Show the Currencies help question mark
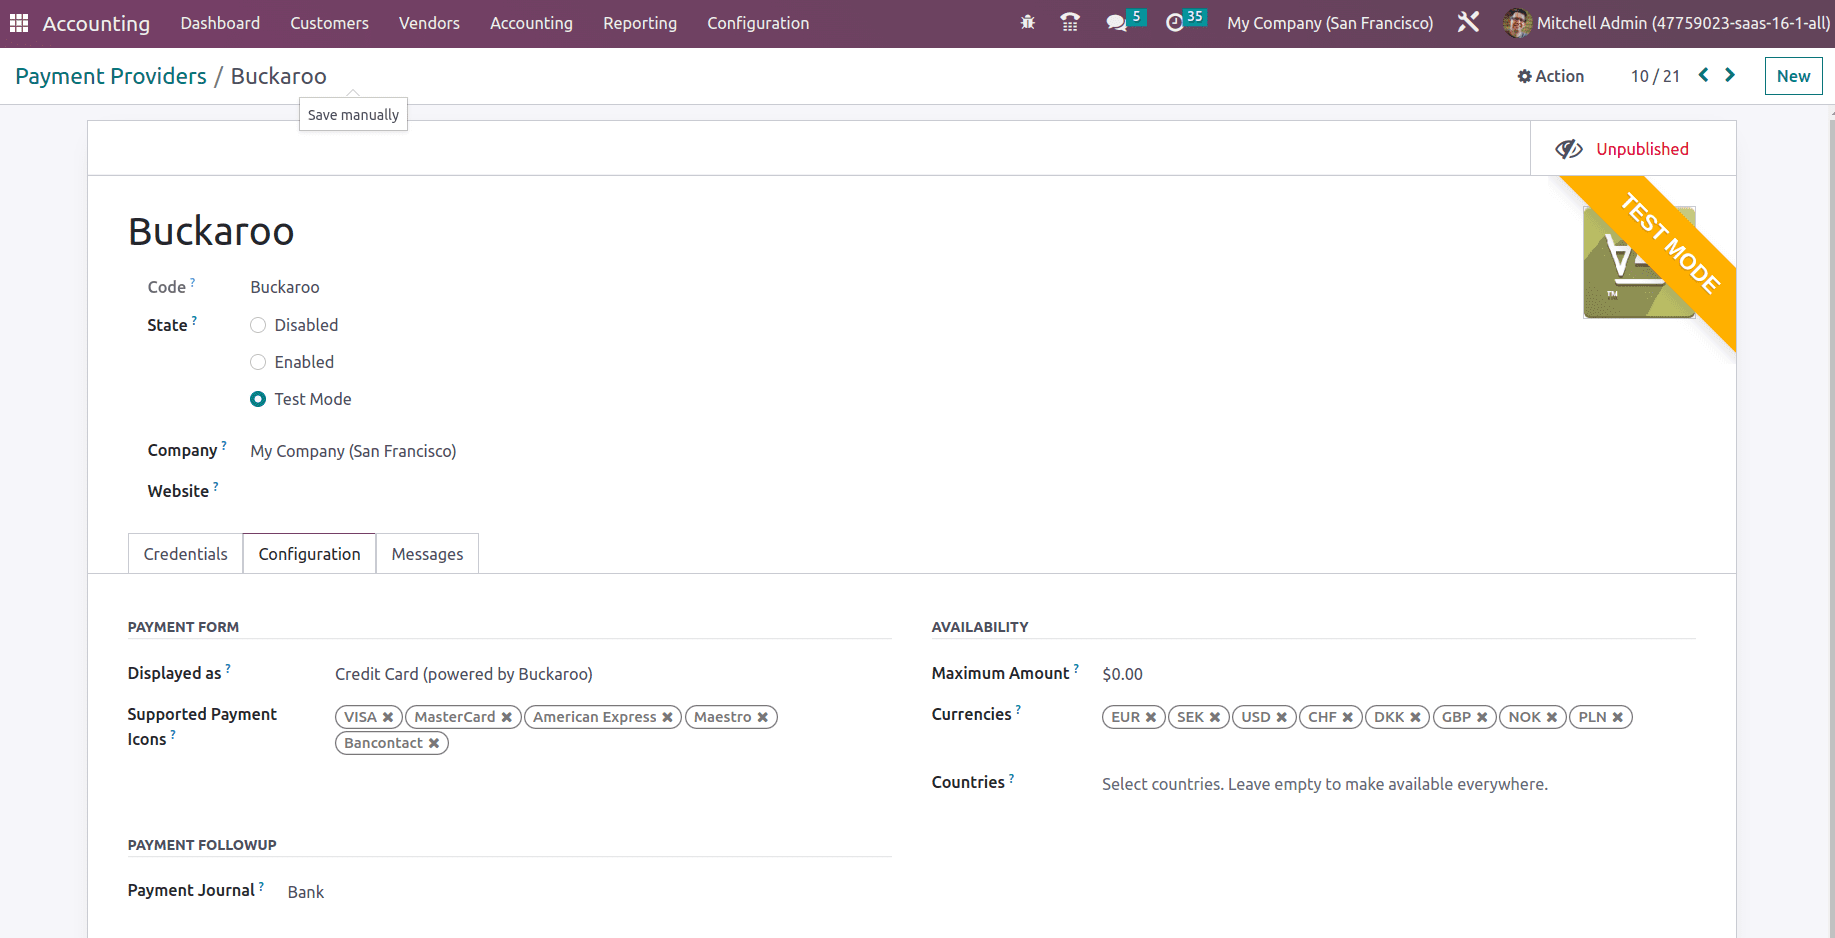 [1018, 709]
